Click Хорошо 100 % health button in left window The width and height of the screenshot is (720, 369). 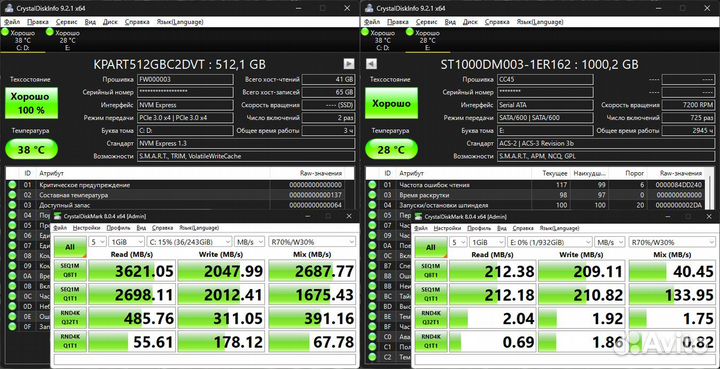pos(32,103)
